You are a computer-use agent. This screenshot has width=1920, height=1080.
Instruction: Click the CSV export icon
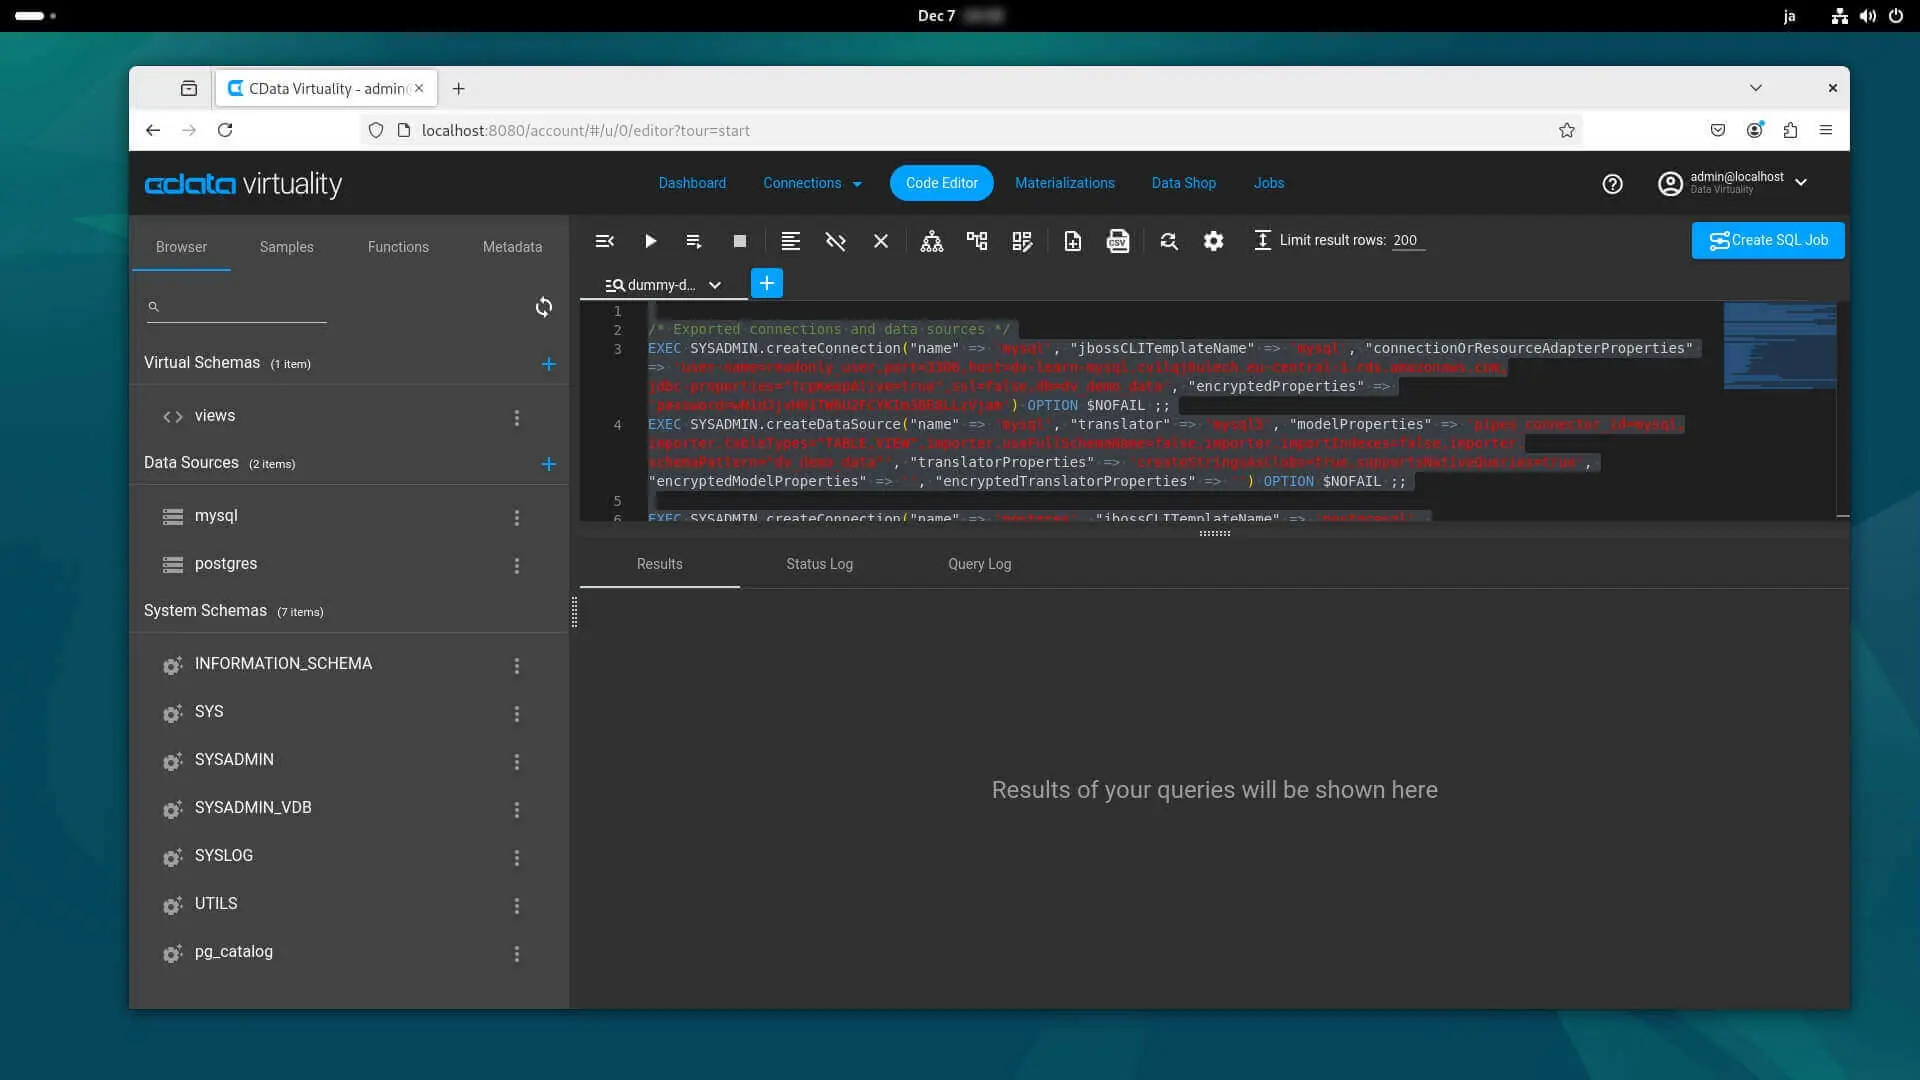coord(1117,241)
